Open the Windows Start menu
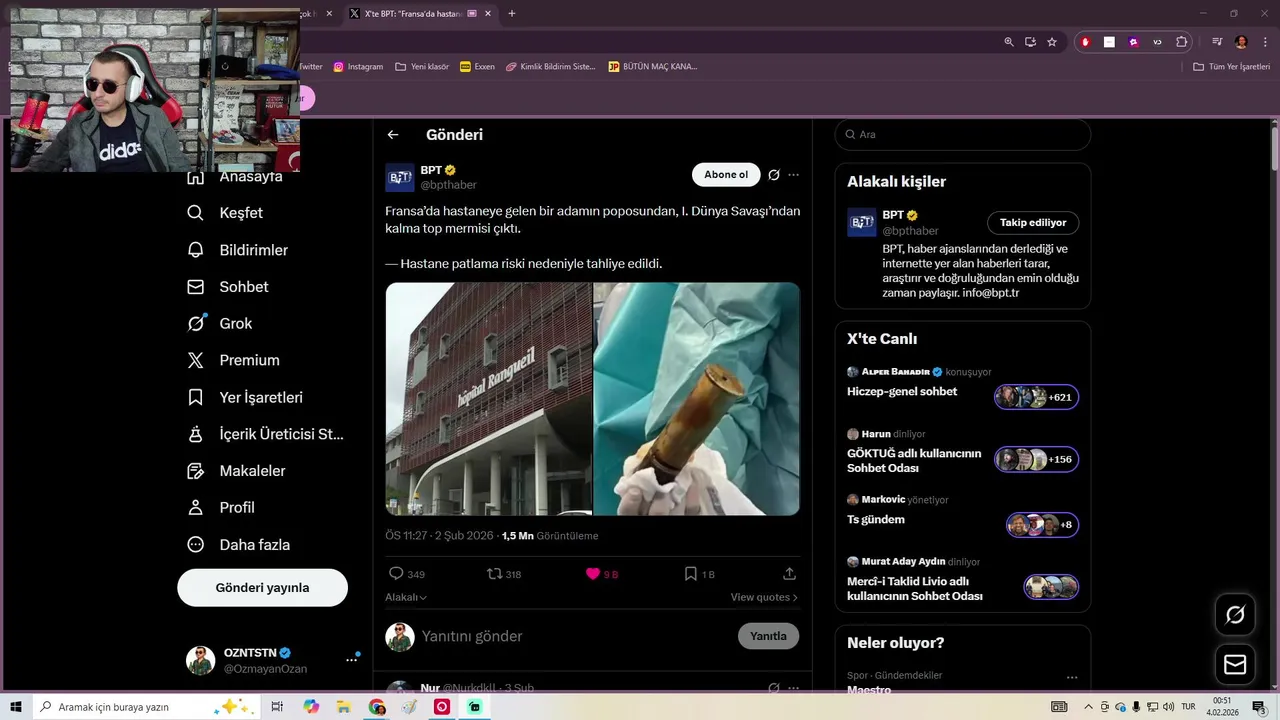The width and height of the screenshot is (1280, 720). pyautogui.click(x=16, y=707)
